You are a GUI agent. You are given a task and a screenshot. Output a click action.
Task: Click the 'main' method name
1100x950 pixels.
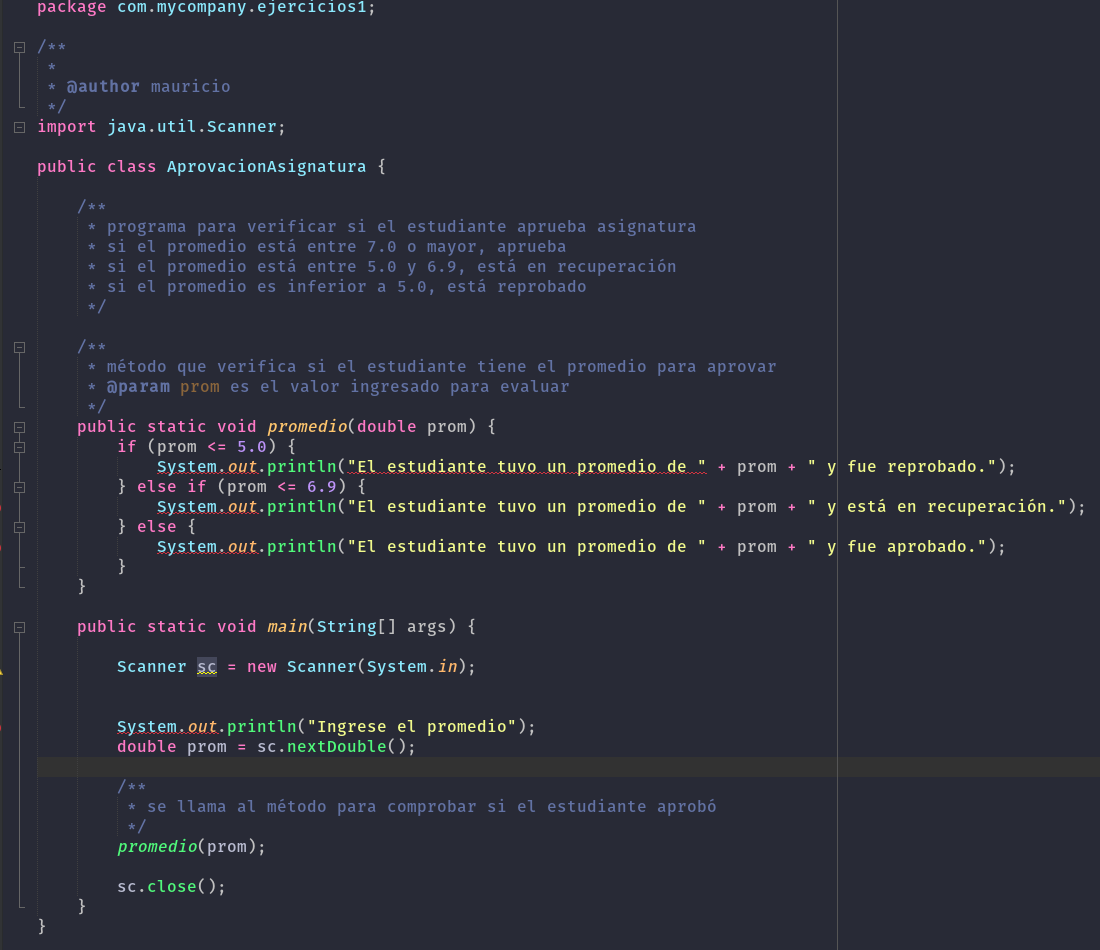(287, 627)
